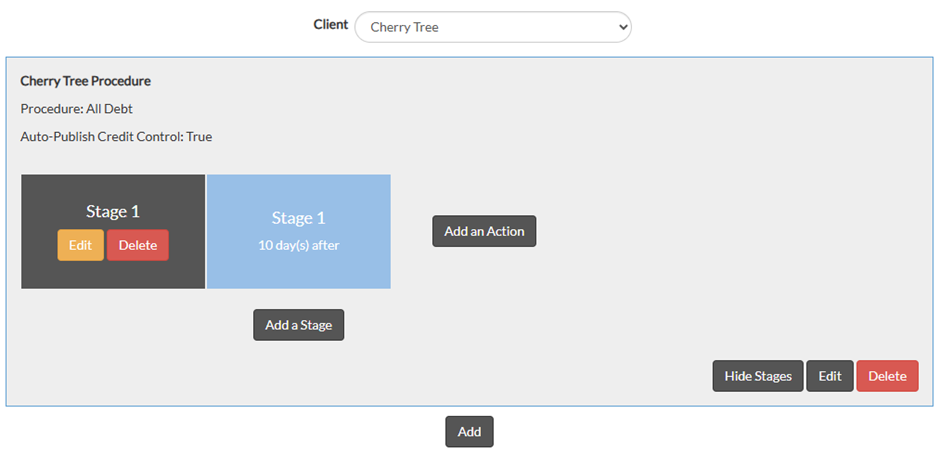The image size is (940, 453).
Task: Delete the procedure with the bottom-right Delete button
Action: pos(887,376)
